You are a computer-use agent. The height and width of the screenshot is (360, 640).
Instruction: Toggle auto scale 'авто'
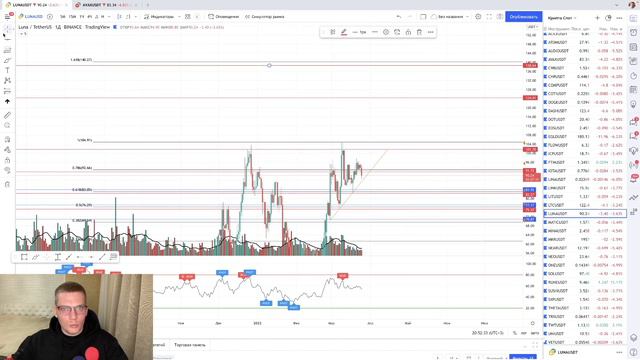[x=535, y=333]
